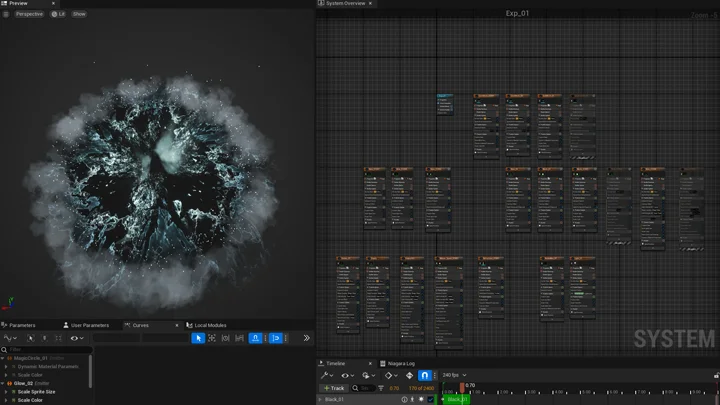The width and height of the screenshot is (720, 405).
Task: Toggle the Black_01 track enabled checkbox
Action: click(x=430, y=399)
